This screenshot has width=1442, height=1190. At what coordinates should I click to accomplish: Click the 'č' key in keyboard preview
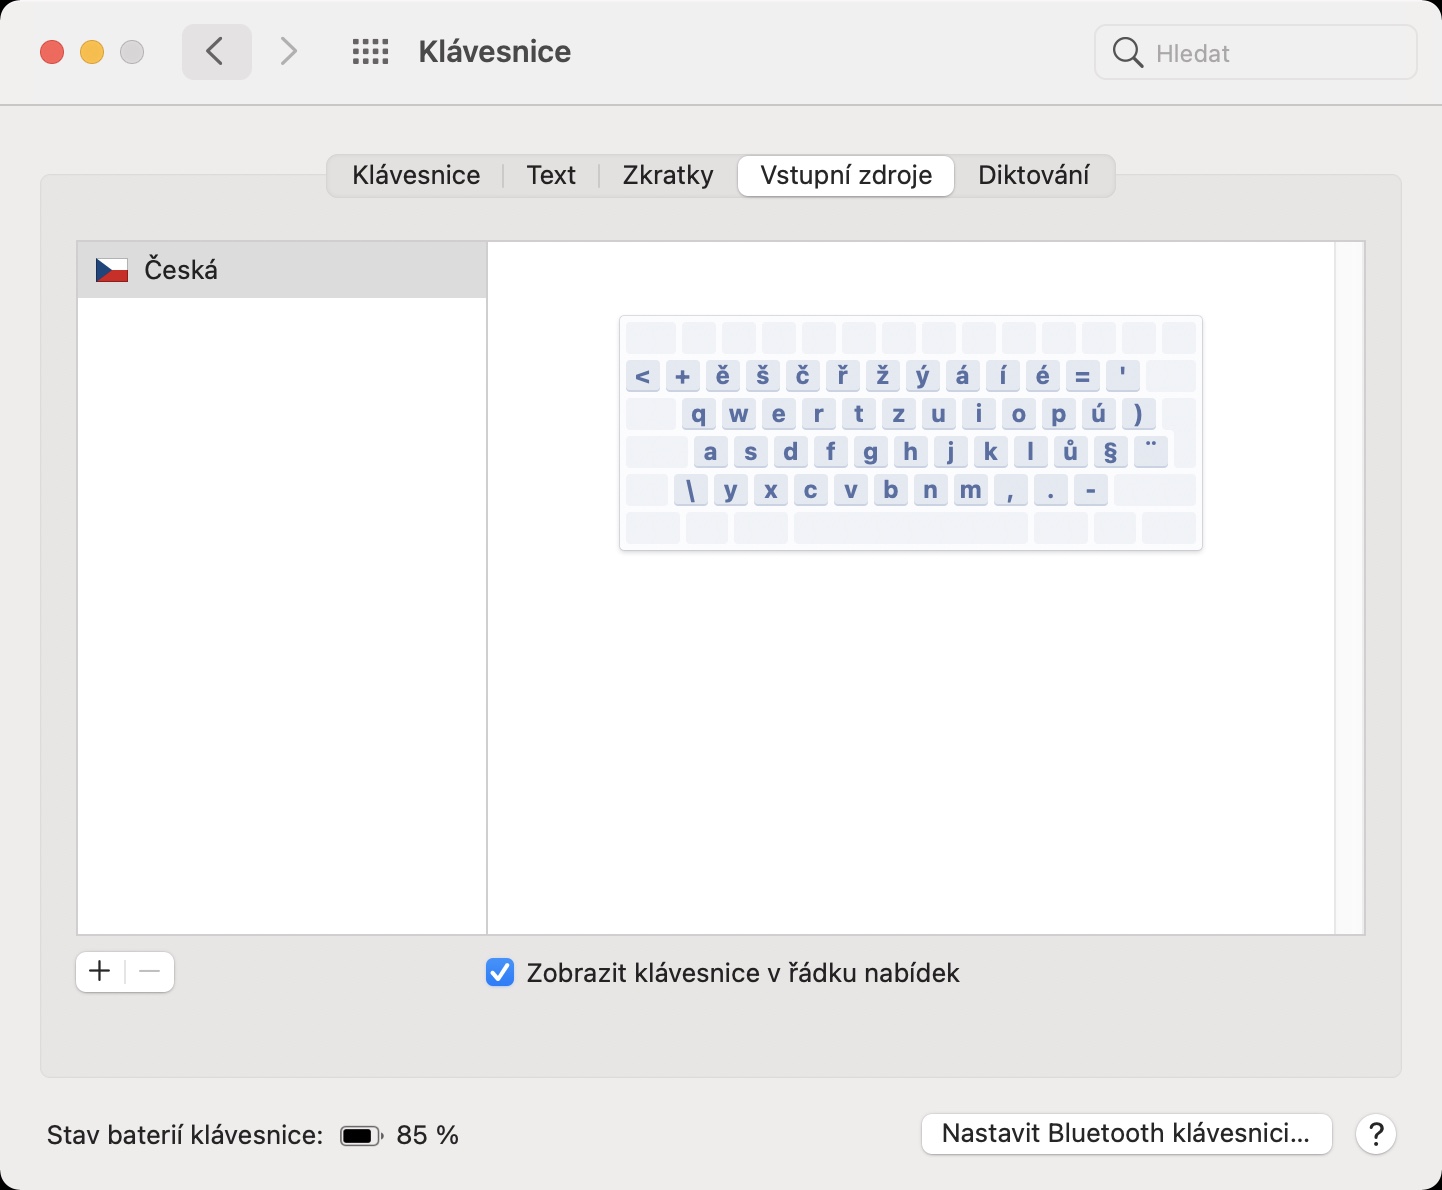[x=803, y=376]
